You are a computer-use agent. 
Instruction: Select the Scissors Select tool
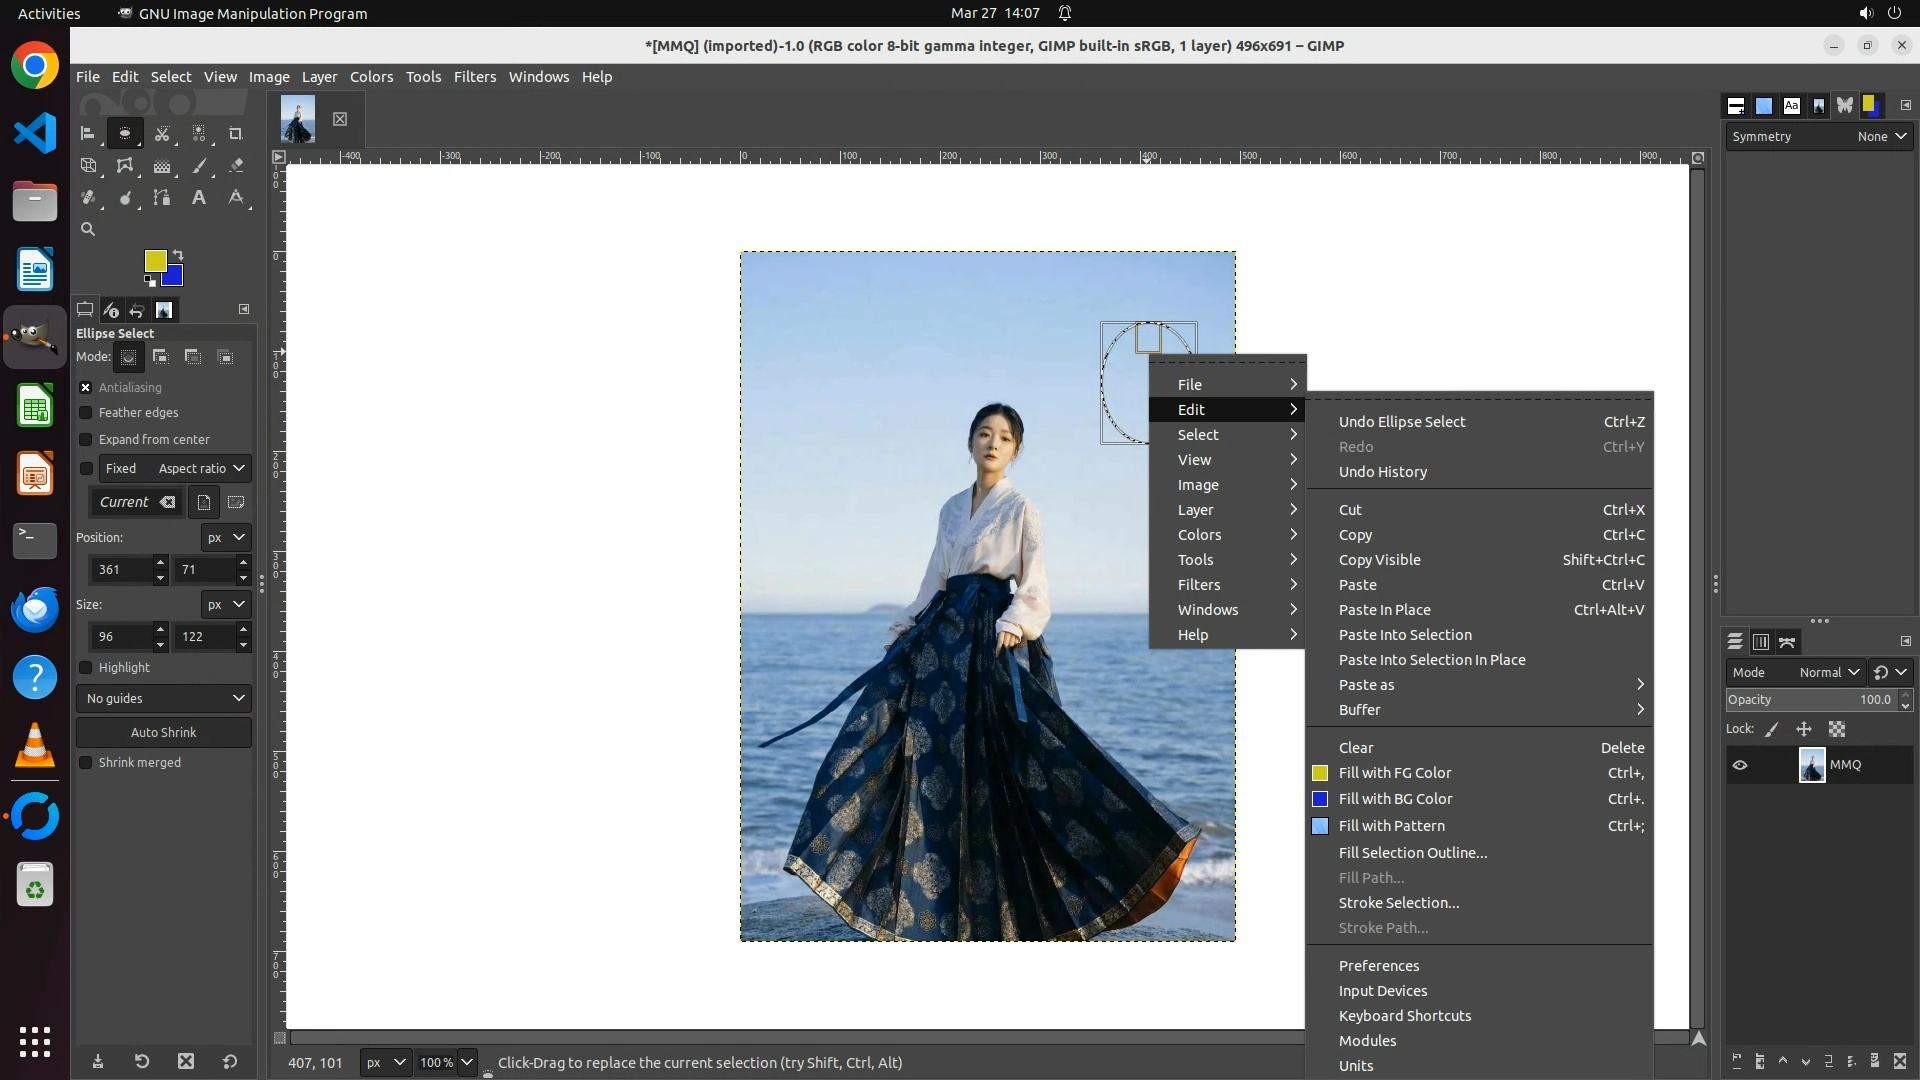[x=162, y=133]
